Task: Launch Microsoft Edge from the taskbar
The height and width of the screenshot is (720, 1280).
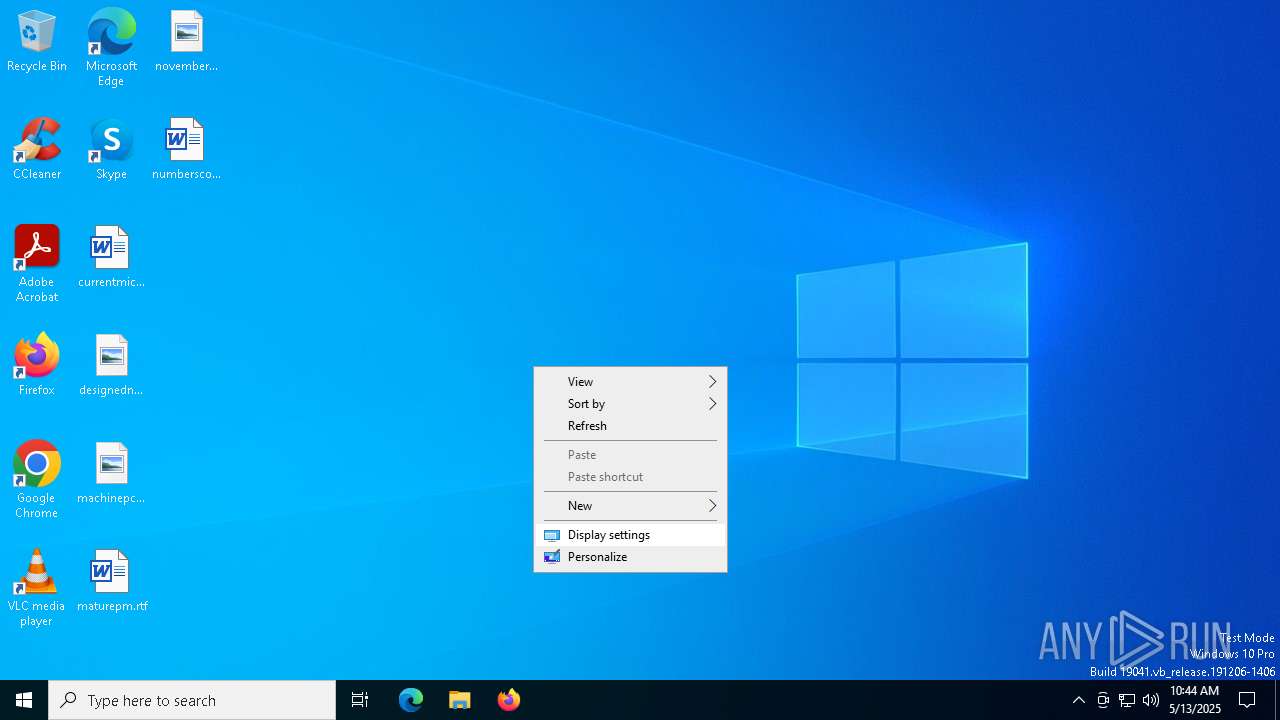Action: point(411,700)
